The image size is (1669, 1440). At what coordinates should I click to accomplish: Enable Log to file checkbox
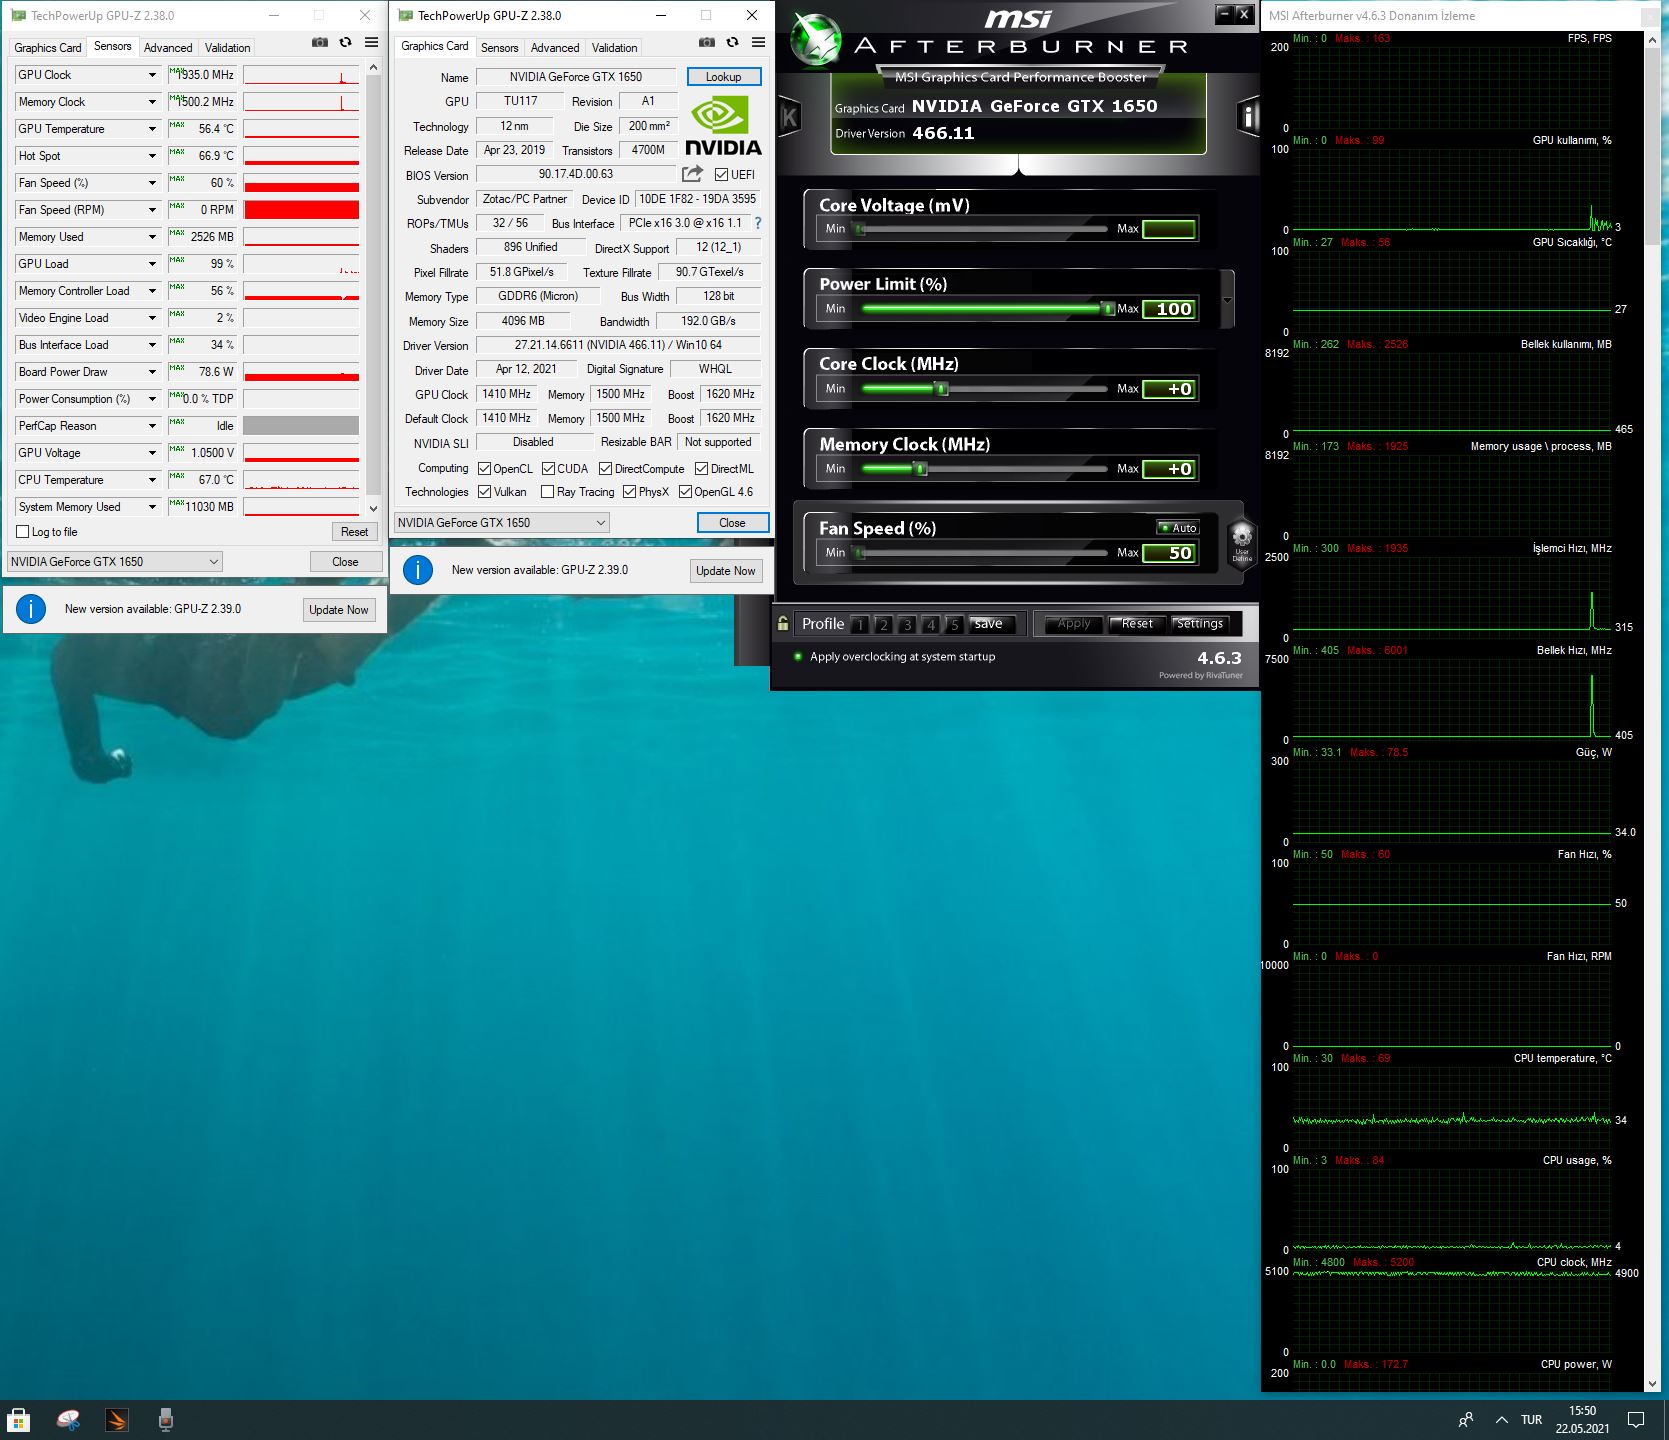pyautogui.click(x=23, y=532)
